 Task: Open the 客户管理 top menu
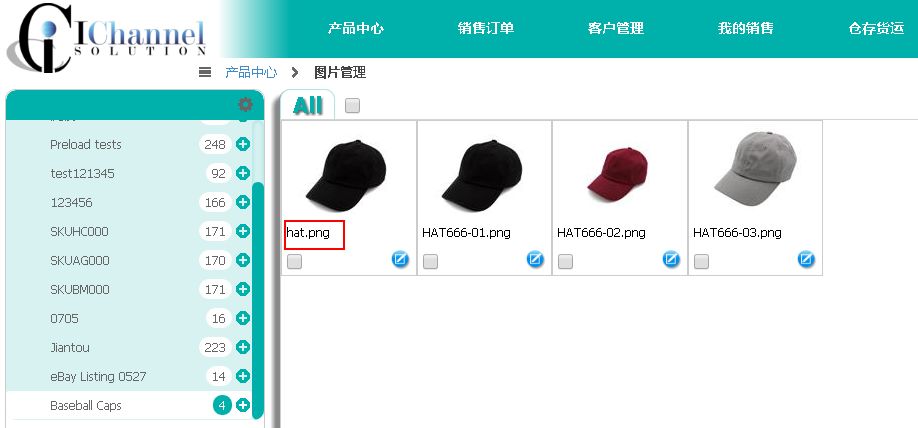click(x=616, y=28)
